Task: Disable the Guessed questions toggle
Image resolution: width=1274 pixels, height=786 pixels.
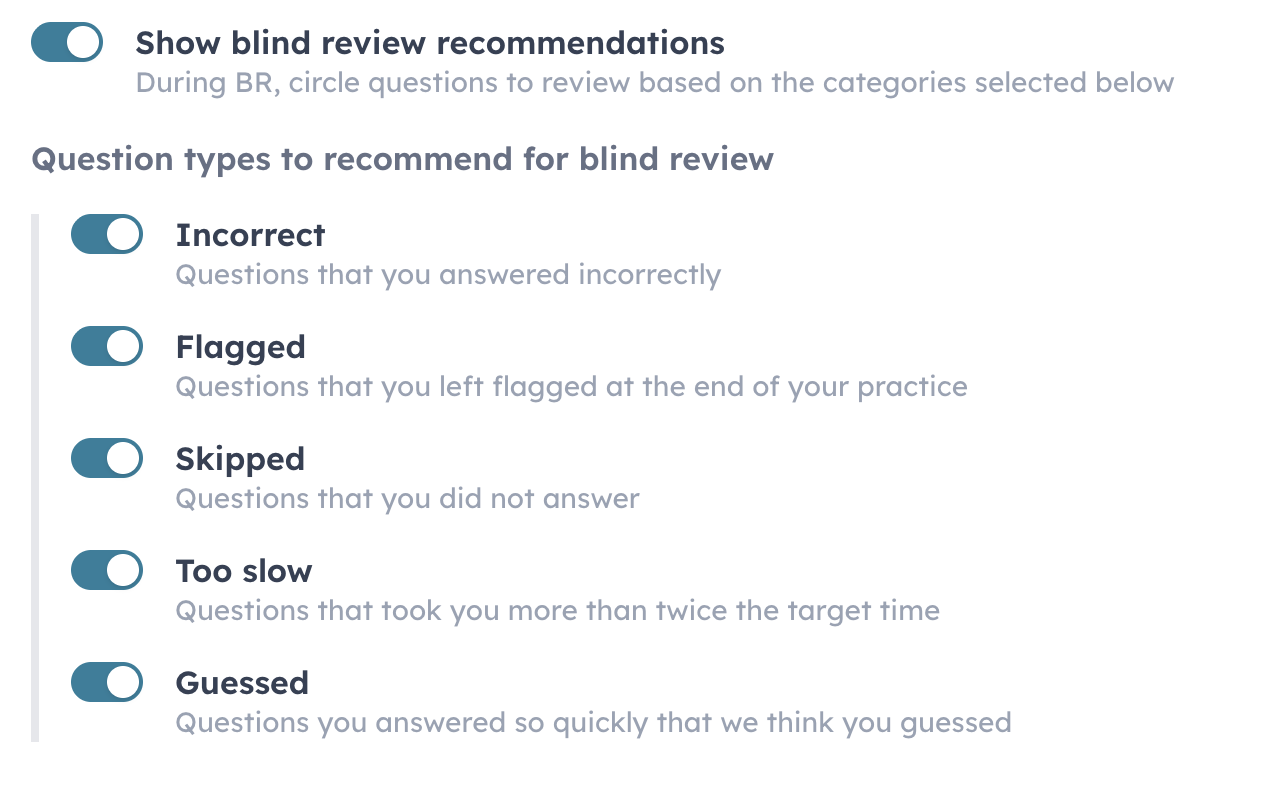Action: pyautogui.click(x=107, y=683)
